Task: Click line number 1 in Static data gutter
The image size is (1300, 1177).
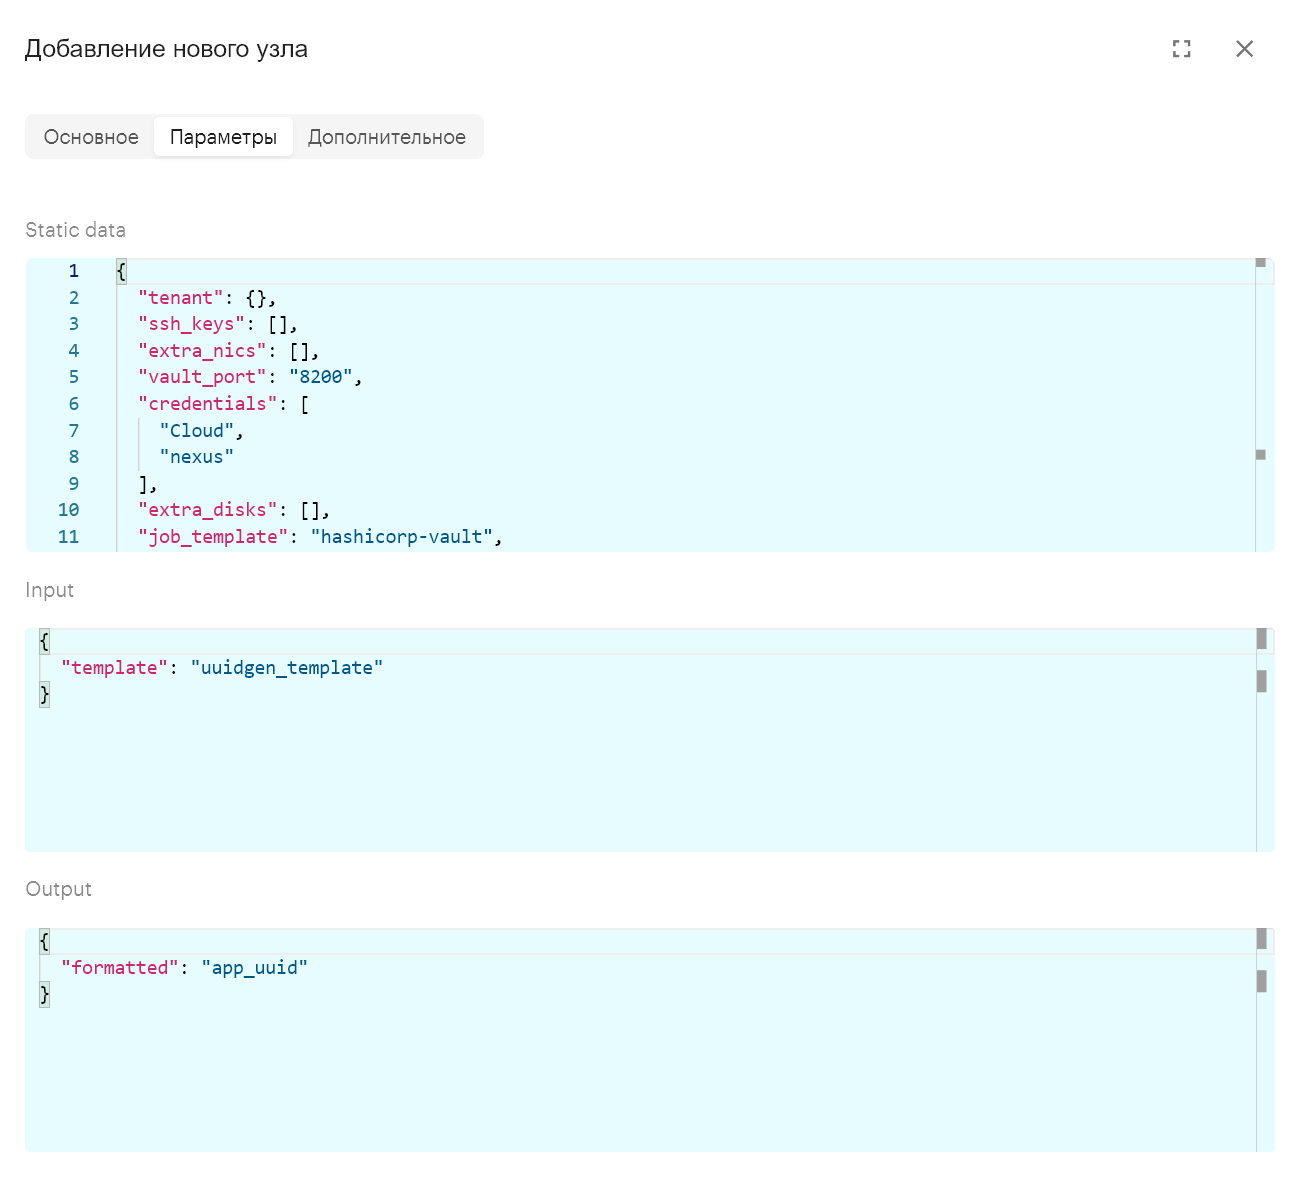Action: point(74,271)
